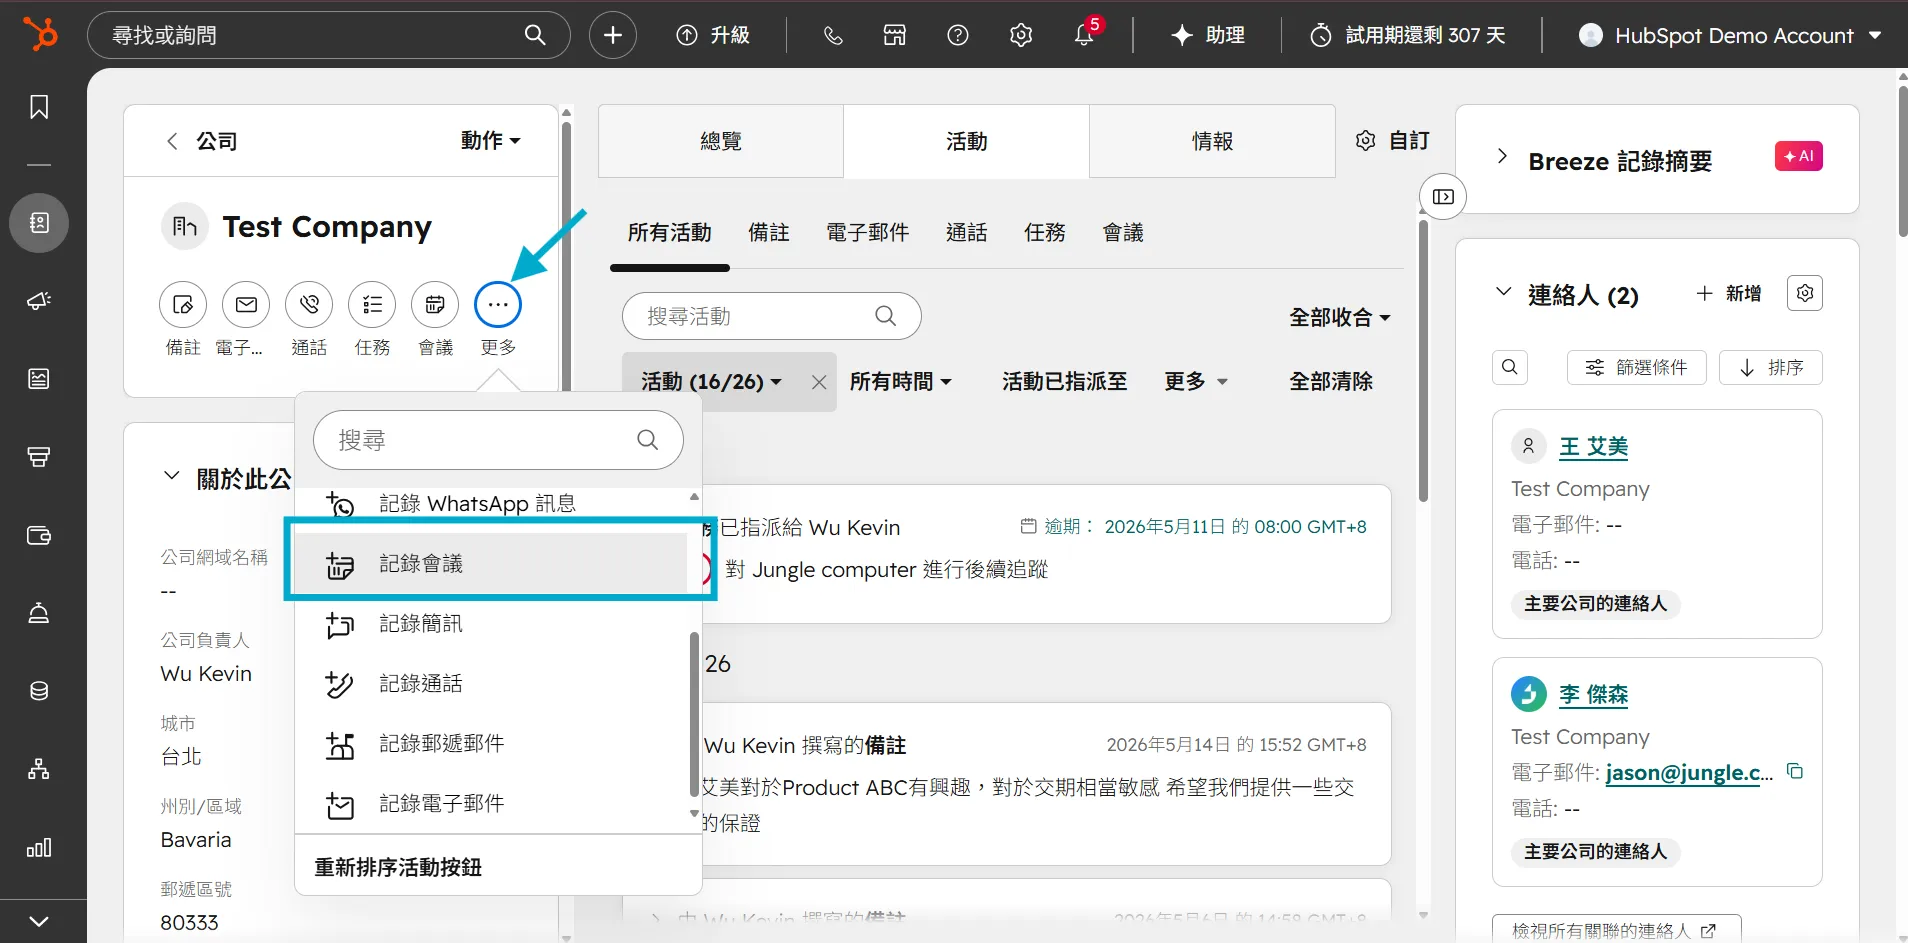1908x943 pixels.
Task: Switch to the 情報 tab
Action: (x=1212, y=141)
